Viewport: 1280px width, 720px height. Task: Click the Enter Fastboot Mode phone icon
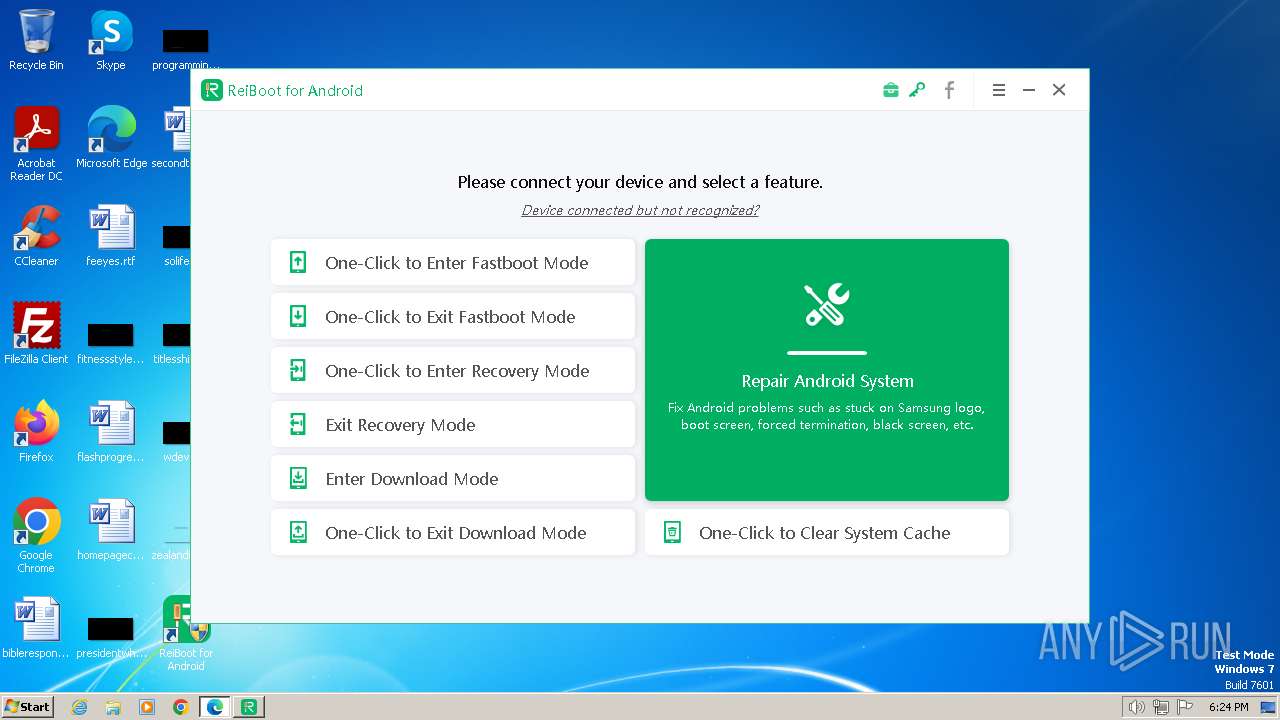298,262
